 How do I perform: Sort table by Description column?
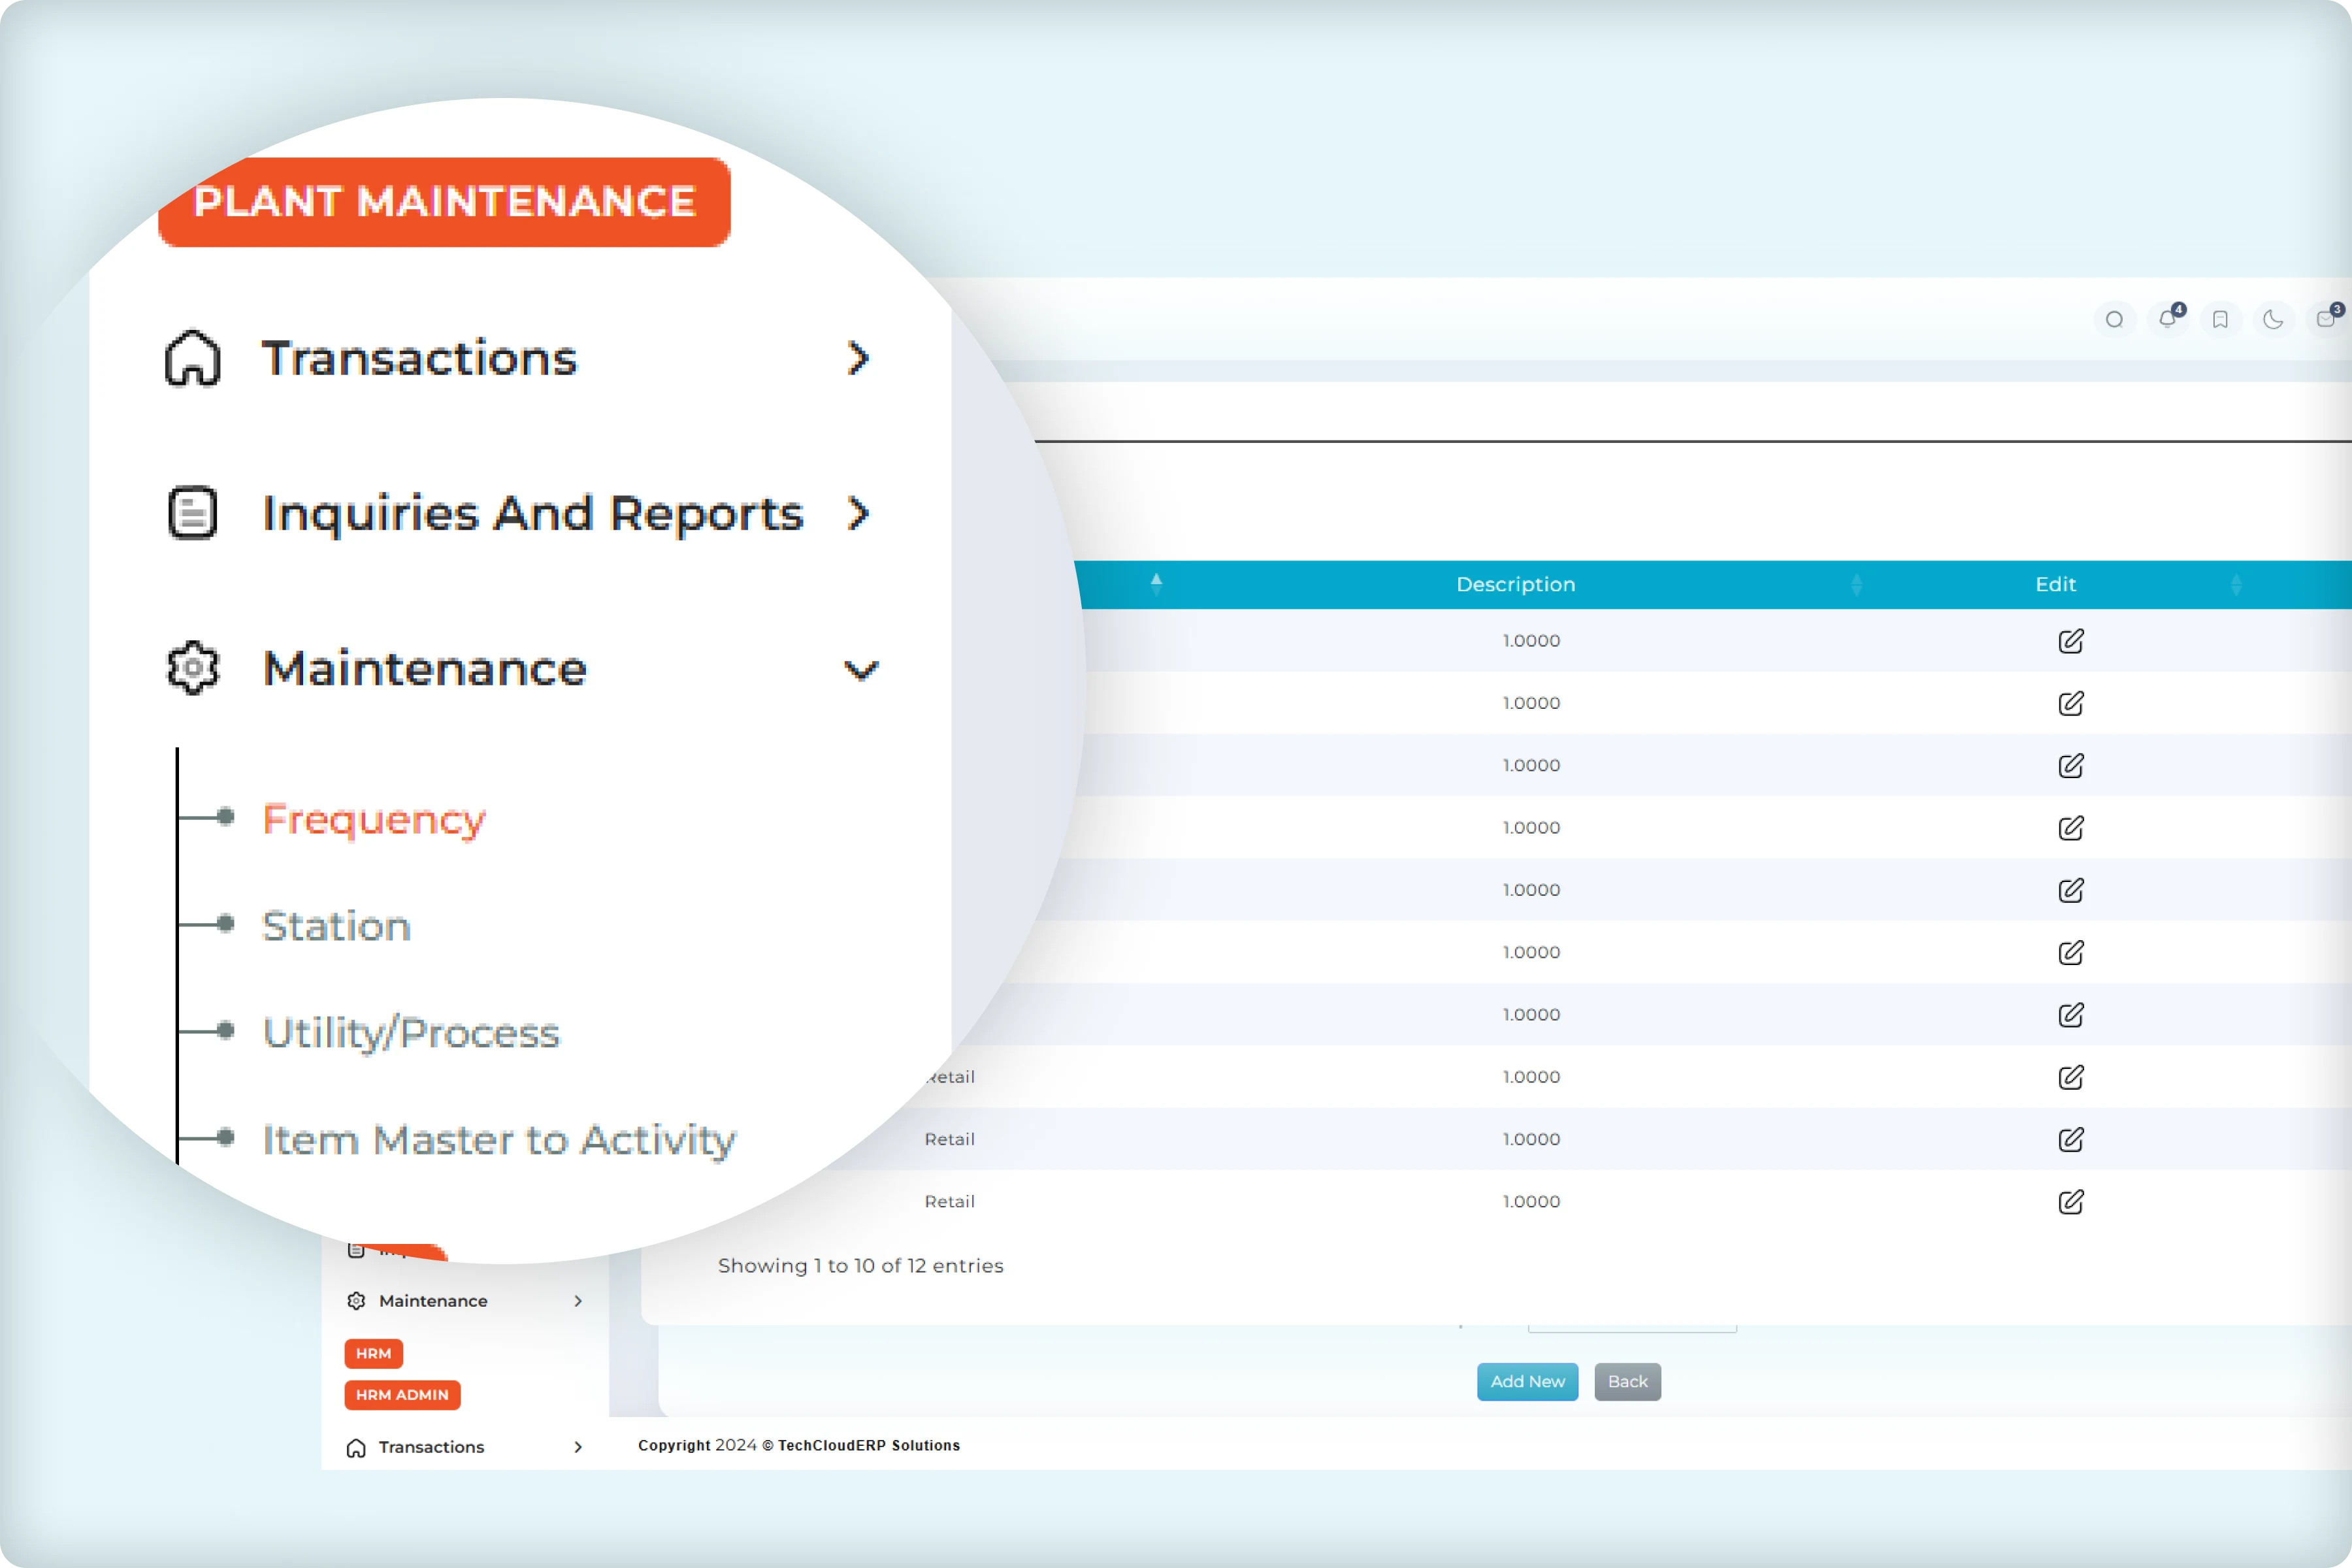click(x=1515, y=584)
